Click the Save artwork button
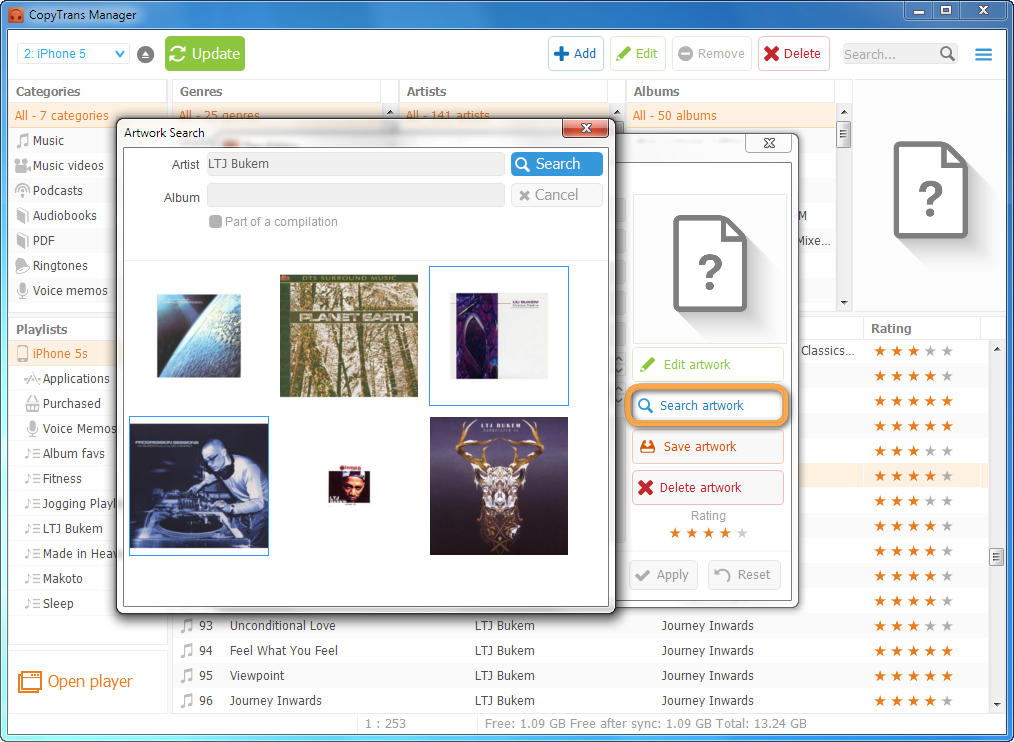 coord(707,447)
